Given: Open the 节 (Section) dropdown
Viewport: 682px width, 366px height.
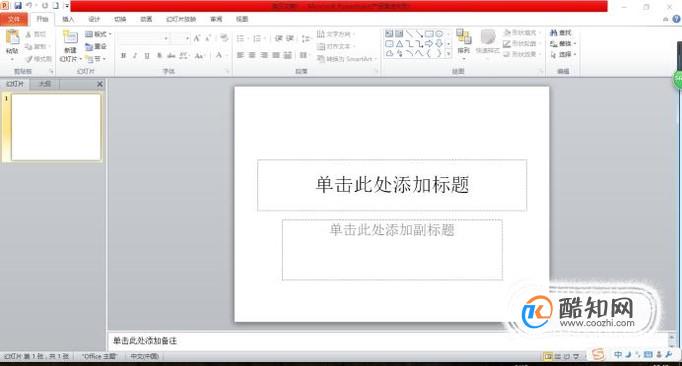Looking at the screenshot, I should click(x=96, y=58).
